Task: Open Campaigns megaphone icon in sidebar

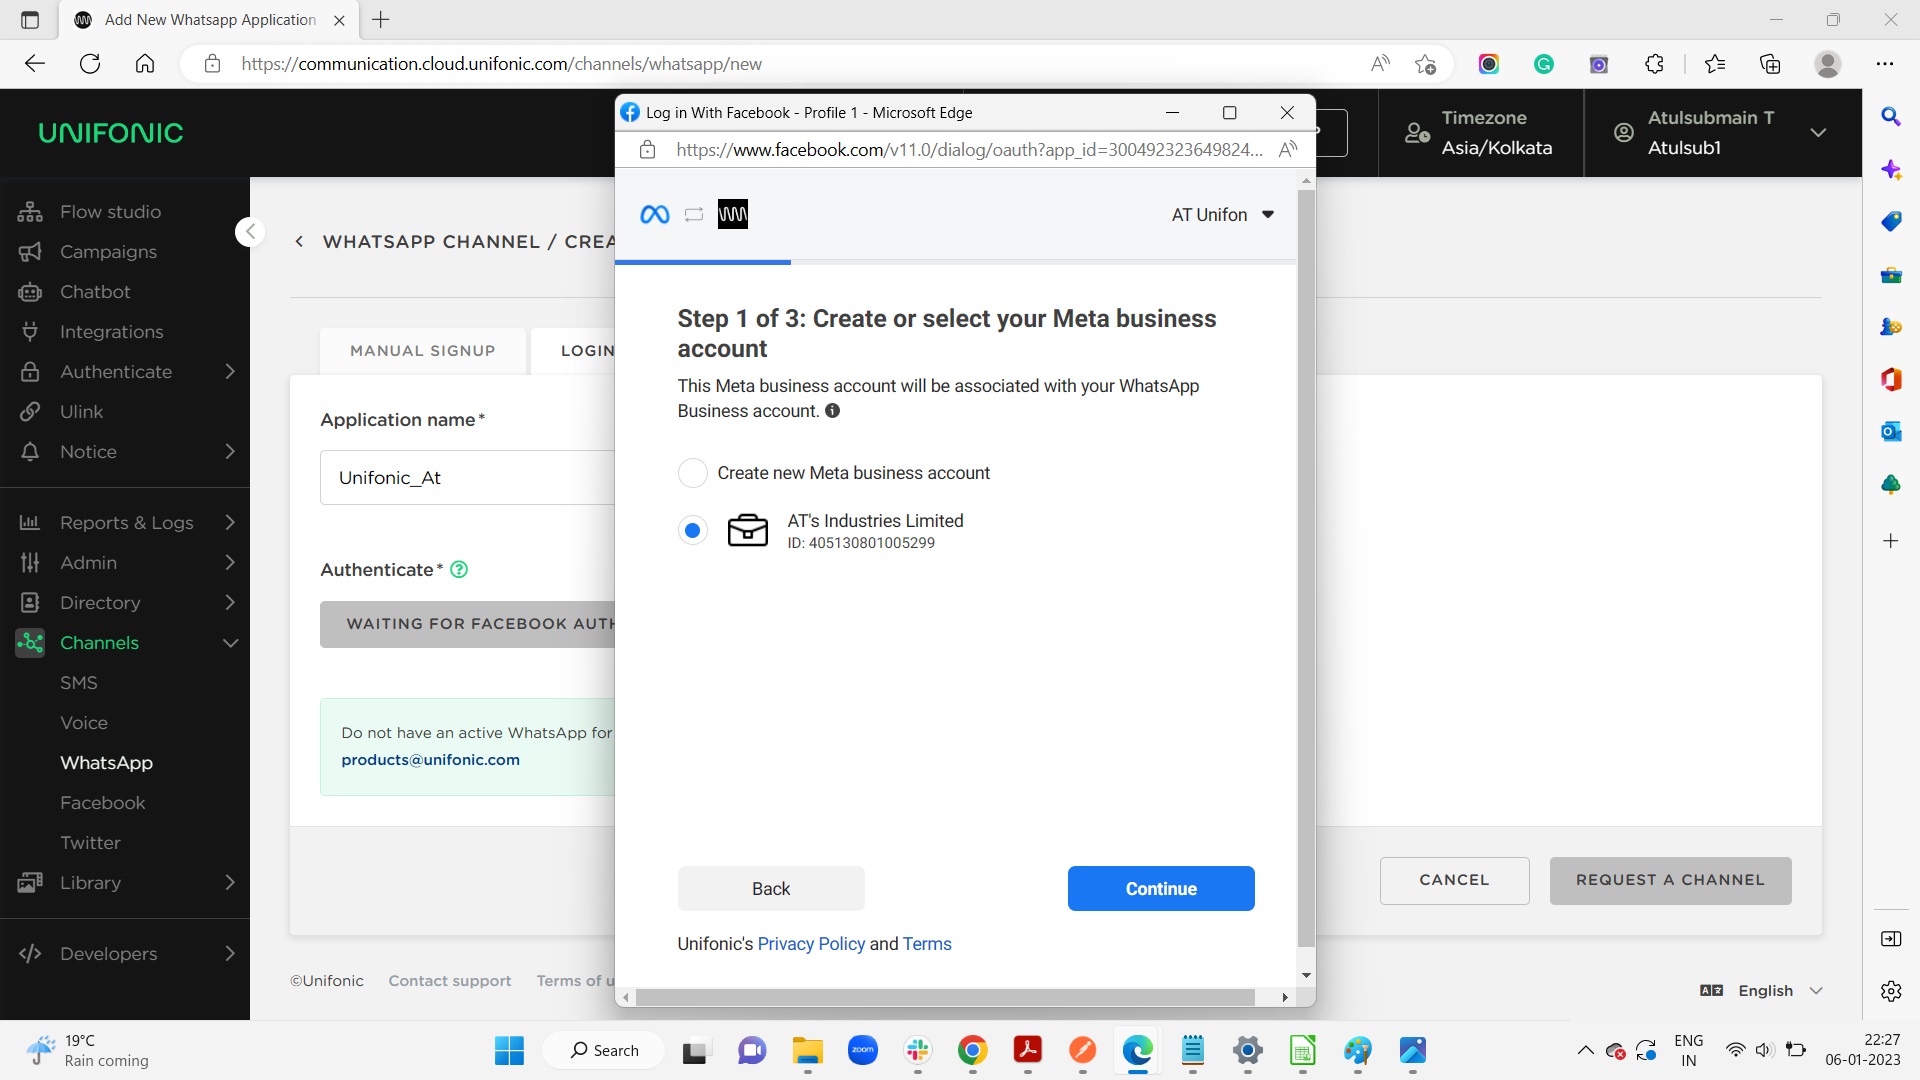Action: pos(30,252)
